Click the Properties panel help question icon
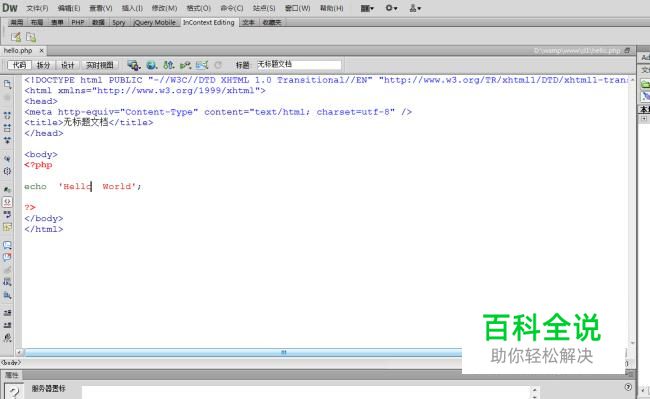650x399 pixels. [x=628, y=387]
